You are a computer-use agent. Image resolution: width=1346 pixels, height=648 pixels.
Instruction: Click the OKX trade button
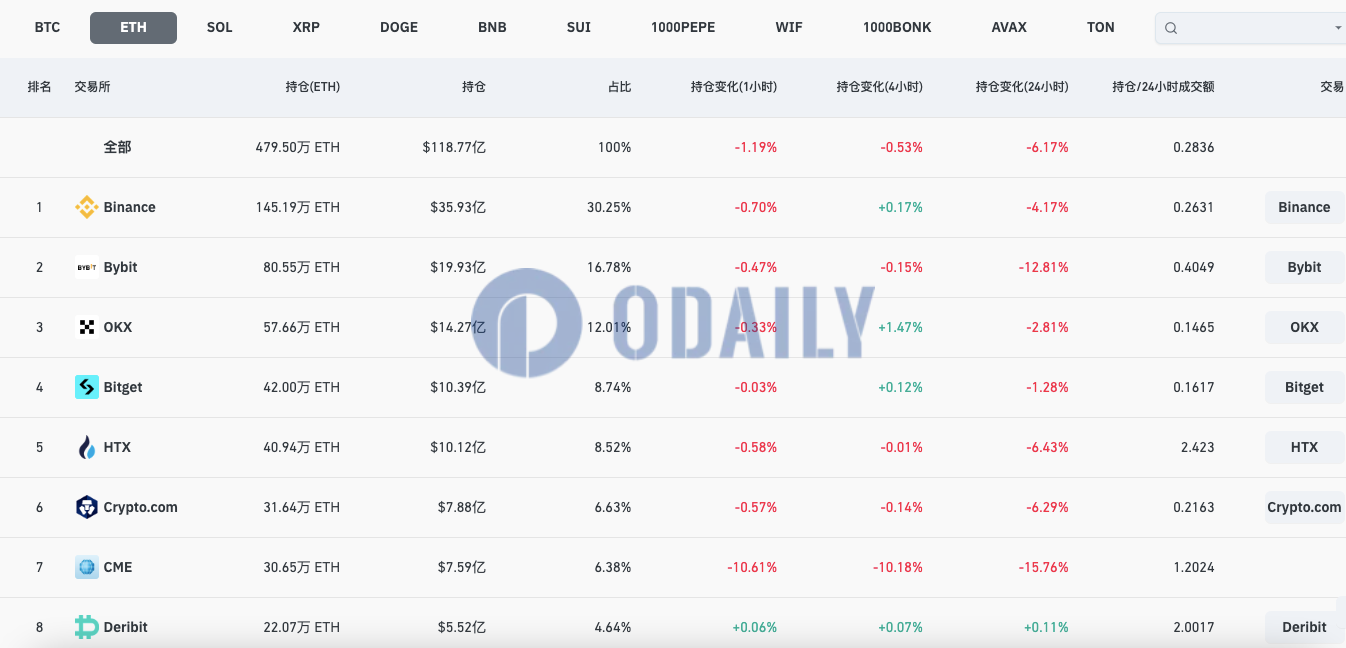point(1305,327)
